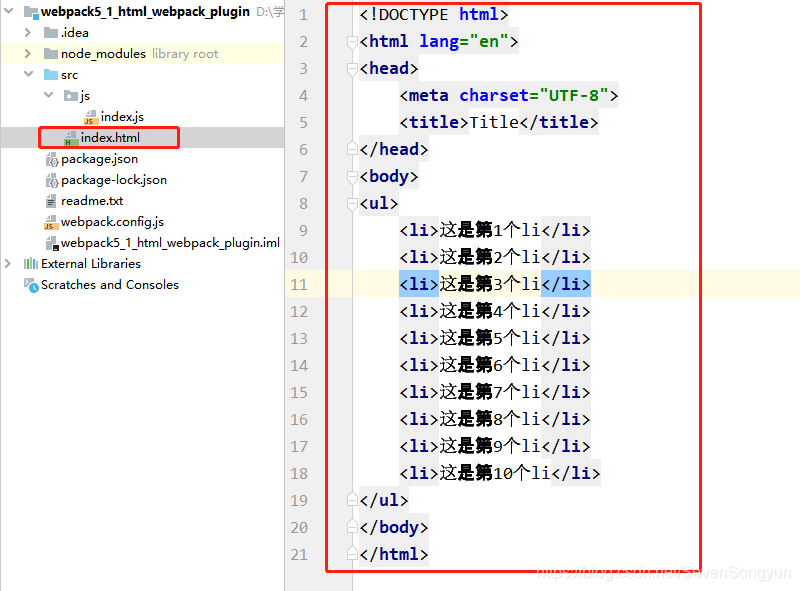Viewport: 800px width, 591px height.
Task: Open package-lock.json from the tree
Action: click(114, 180)
